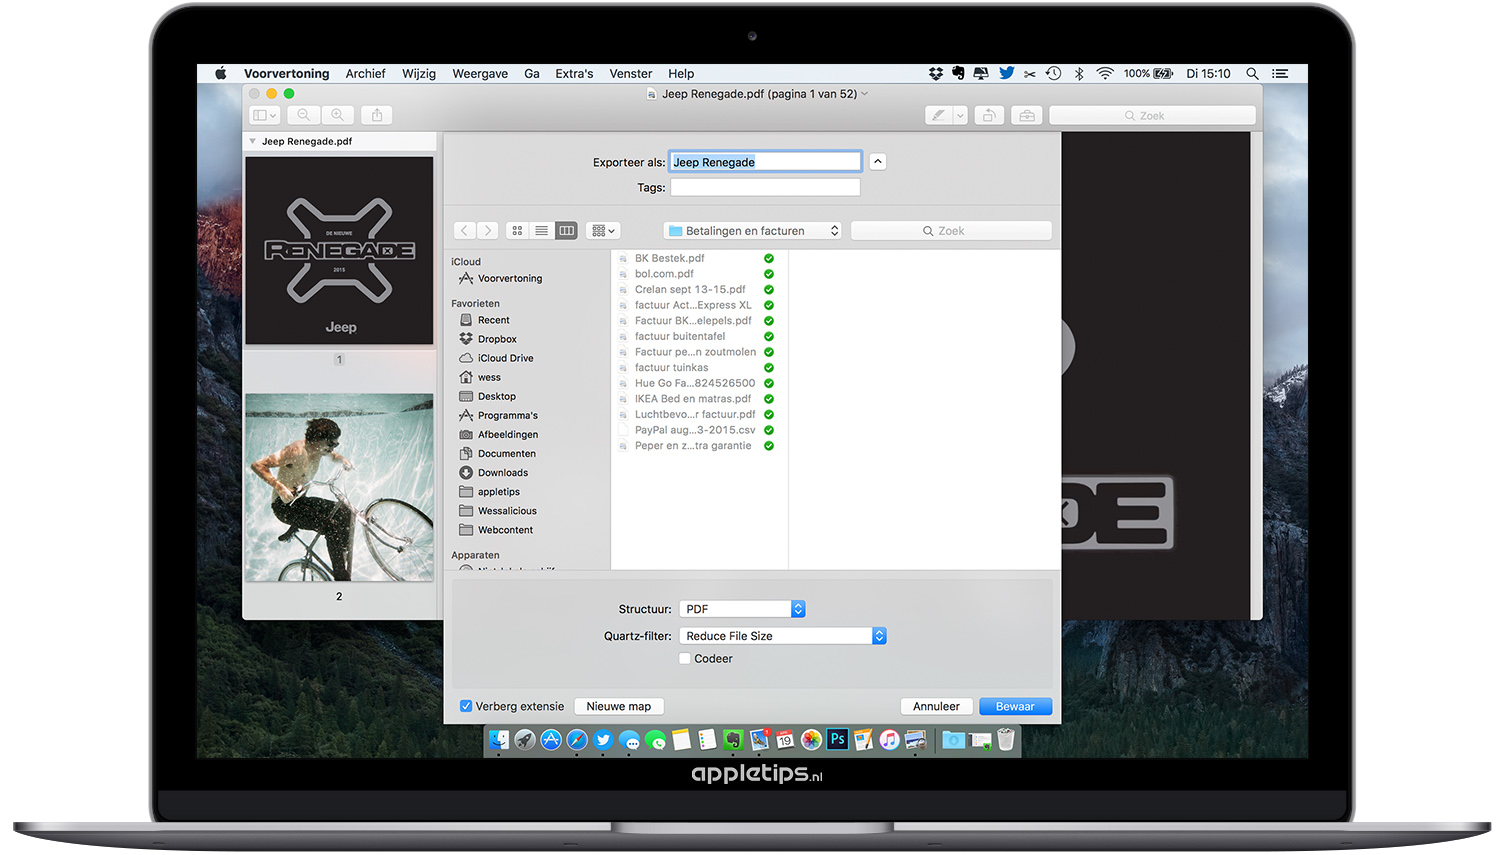
Task: Open the Structuur PDF format dropdown
Action: pos(742,609)
